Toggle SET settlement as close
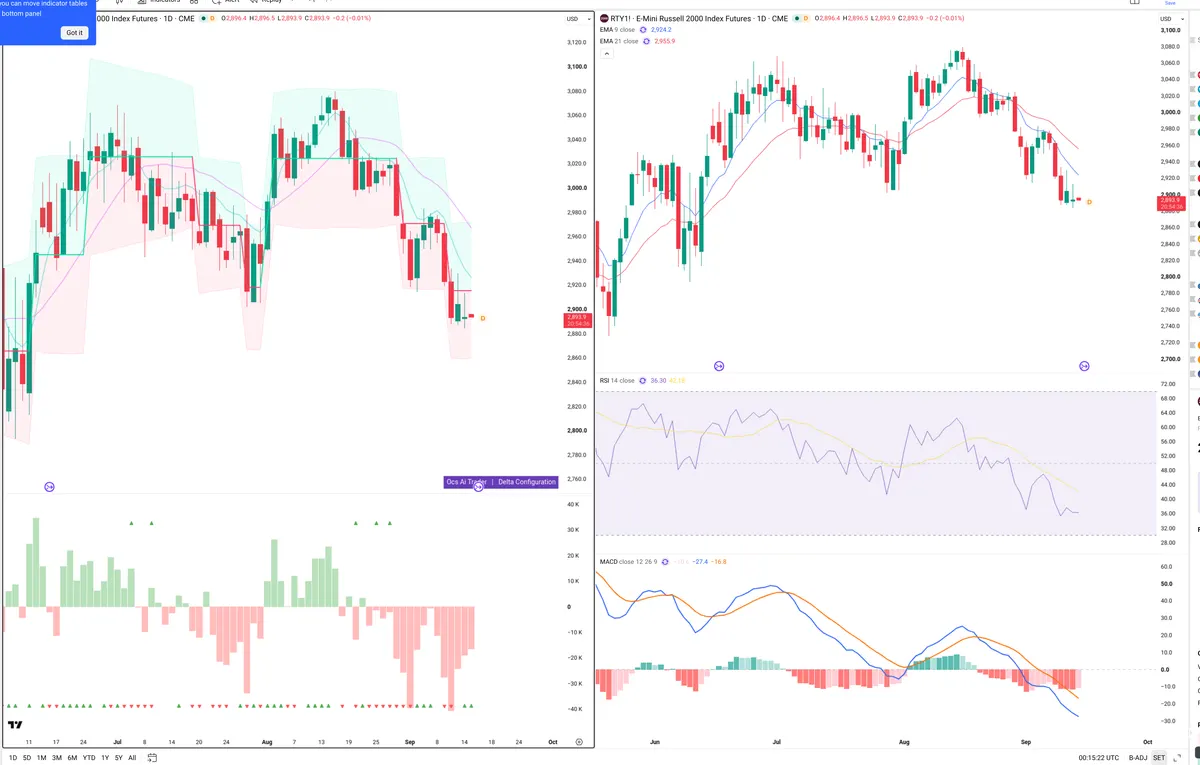The image size is (1200, 765). click(x=1159, y=758)
